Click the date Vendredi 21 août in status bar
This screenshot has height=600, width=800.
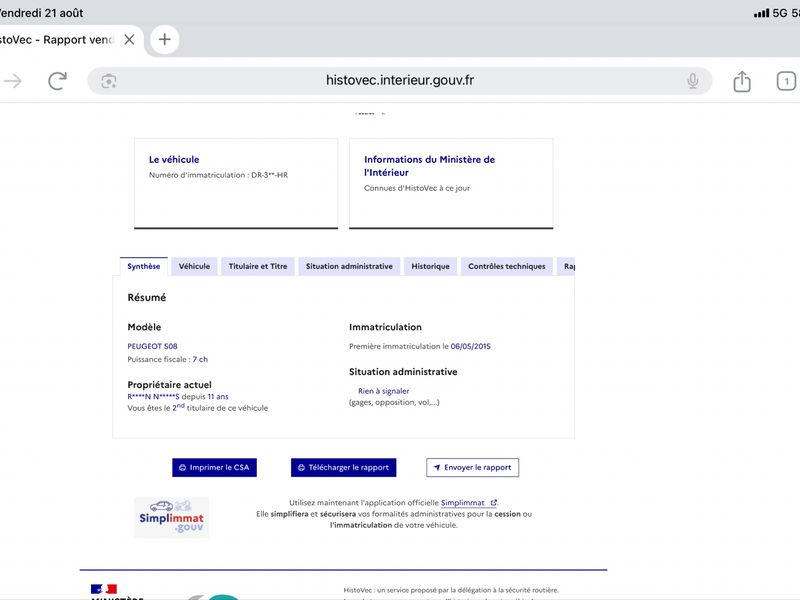pos(41,13)
